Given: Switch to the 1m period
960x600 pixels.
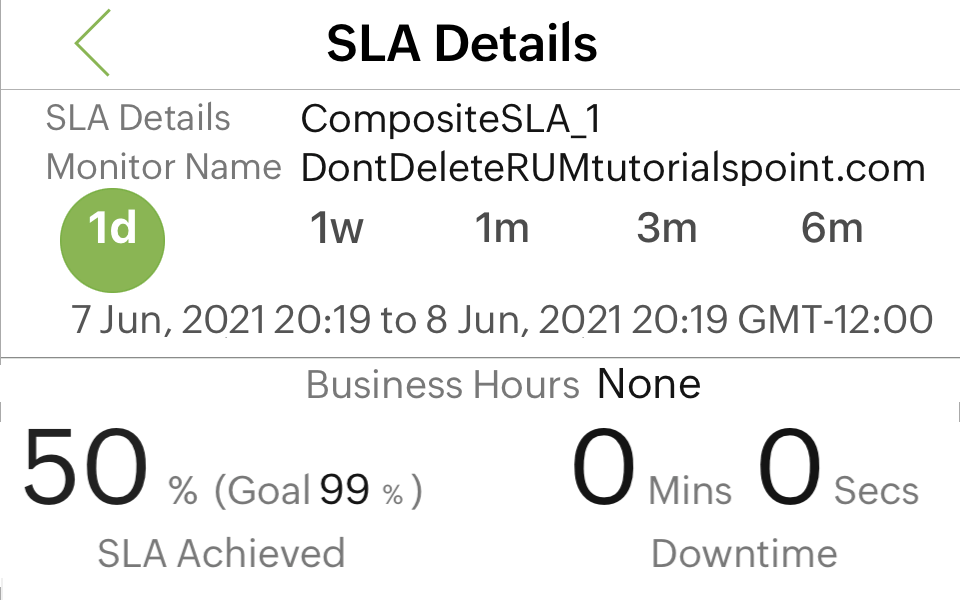Looking at the screenshot, I should (503, 228).
